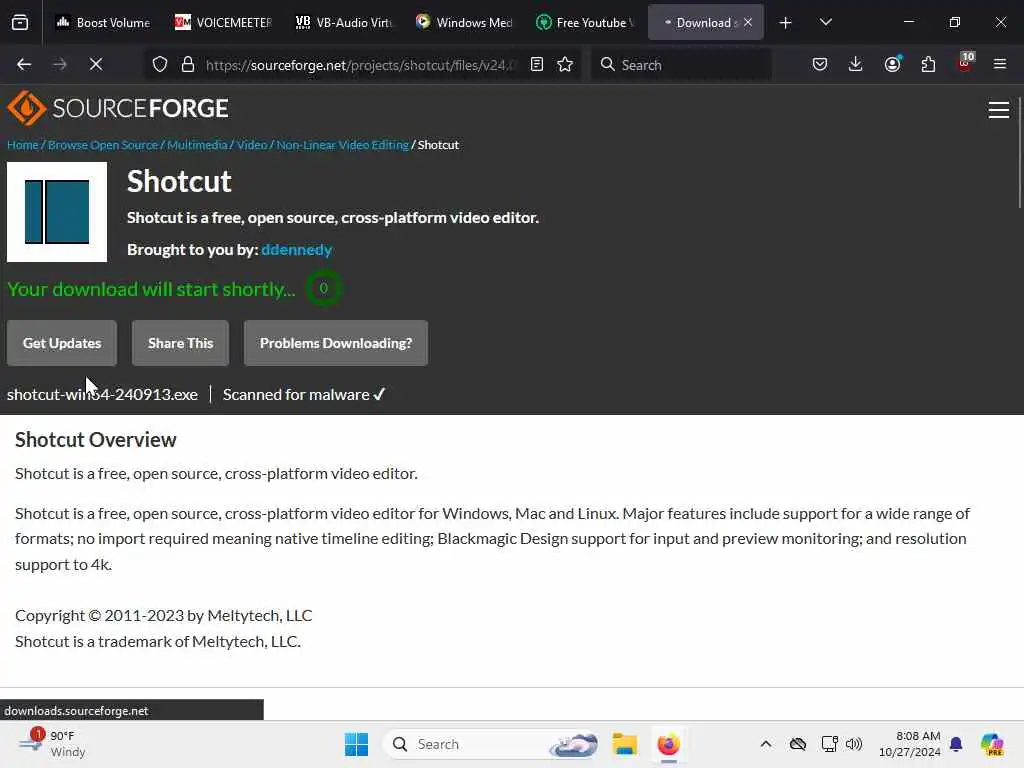The image size is (1024, 768).
Task: Open the Extensions puzzle icon
Action: (928, 64)
